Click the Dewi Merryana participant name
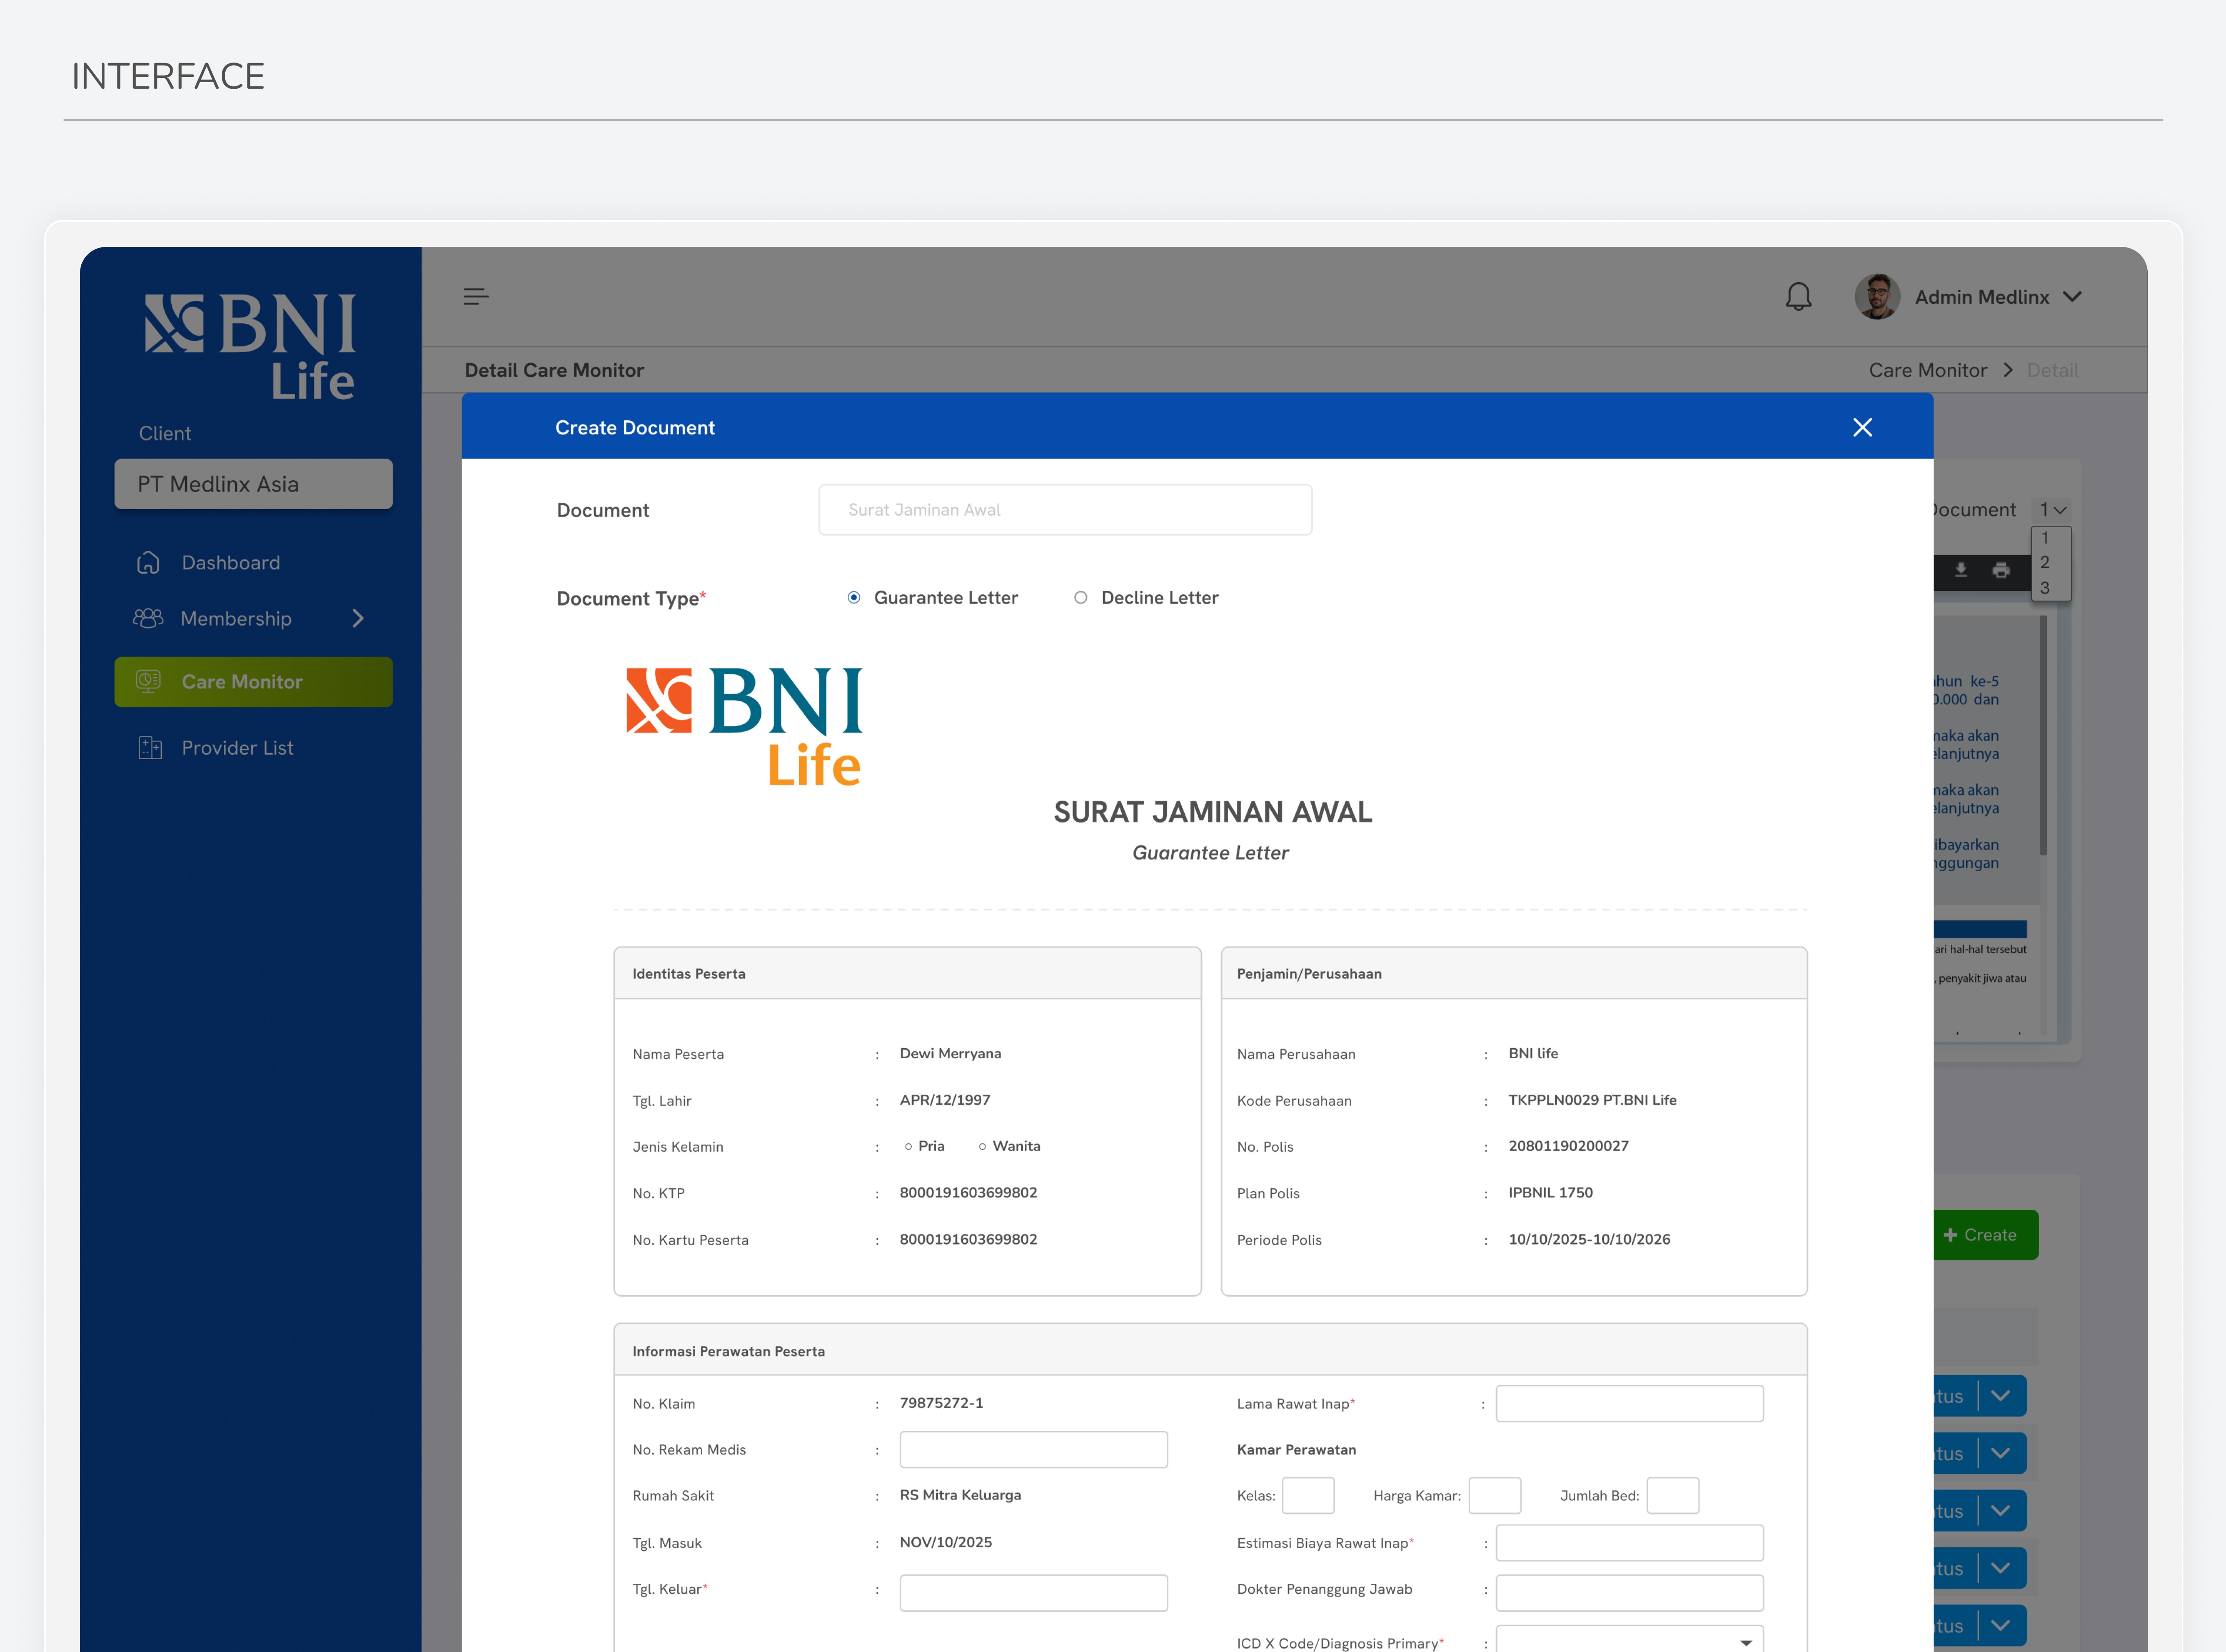Viewport: 2226px width, 1652px height. click(x=950, y=1053)
